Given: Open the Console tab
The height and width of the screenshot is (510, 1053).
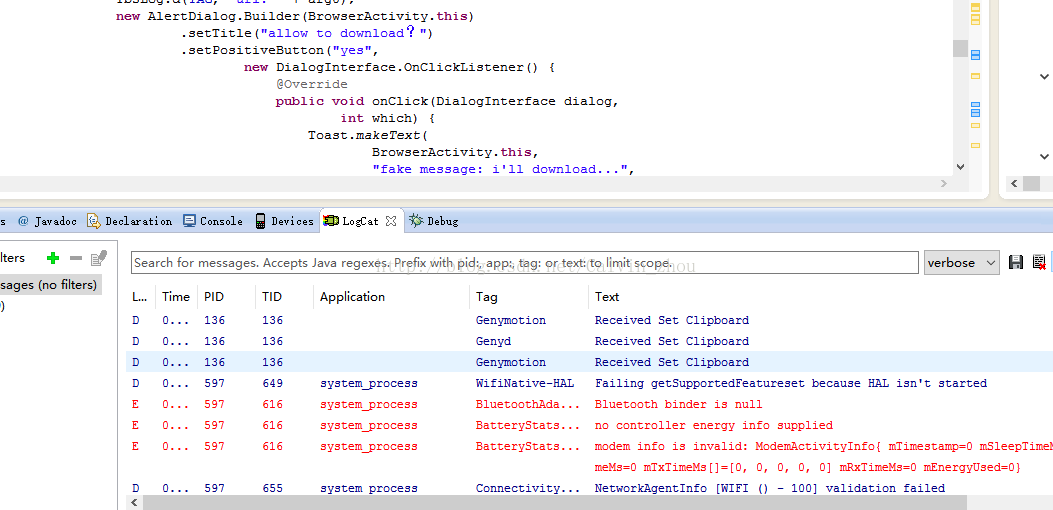Looking at the screenshot, I should coord(213,221).
